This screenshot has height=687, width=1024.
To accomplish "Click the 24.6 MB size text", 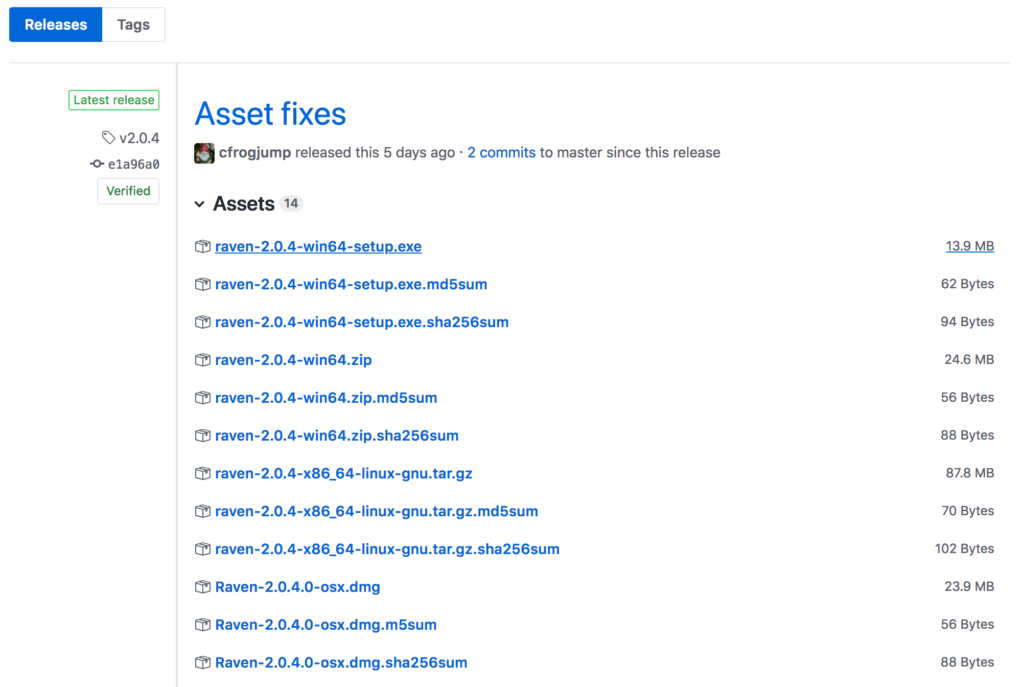I will click(x=969, y=360).
